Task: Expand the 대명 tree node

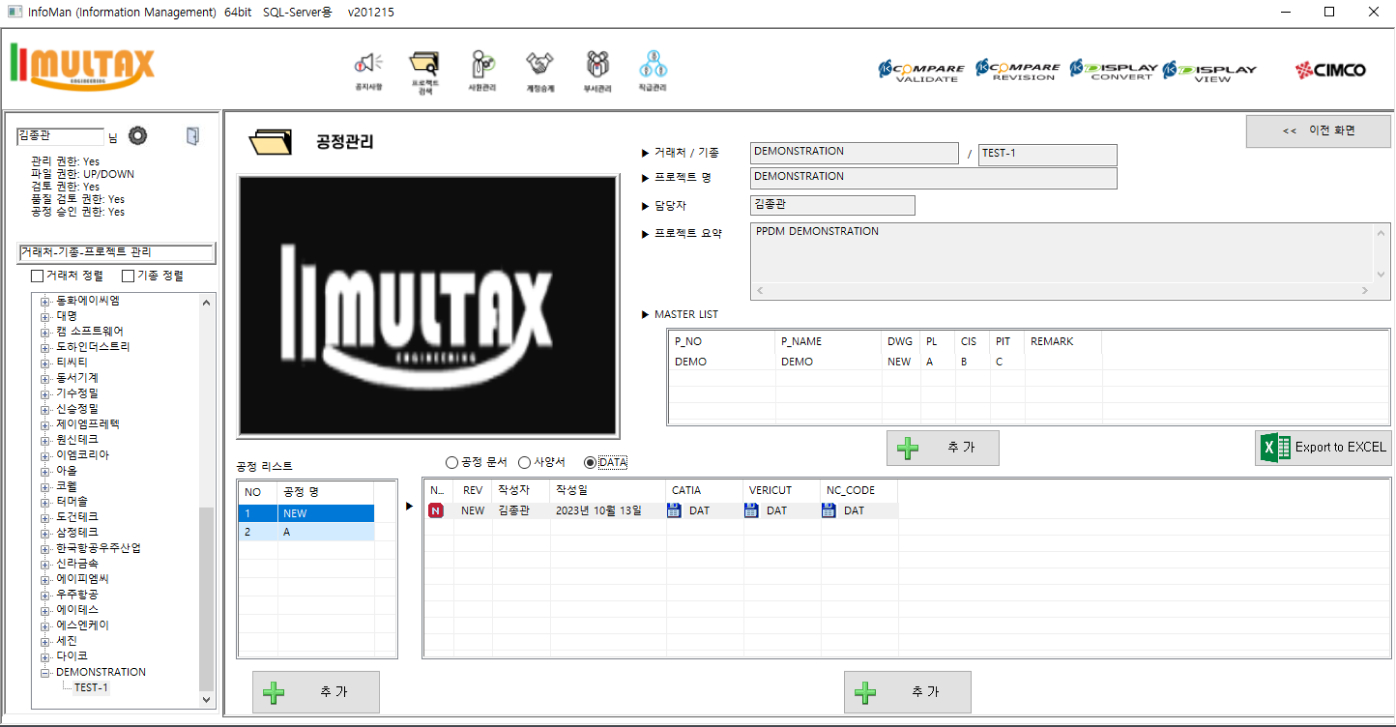Action: coord(45,316)
